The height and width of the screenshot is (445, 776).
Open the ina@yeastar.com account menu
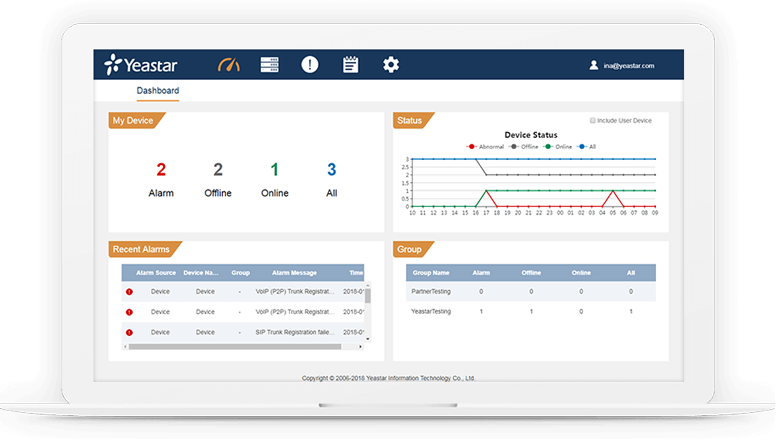[628, 66]
